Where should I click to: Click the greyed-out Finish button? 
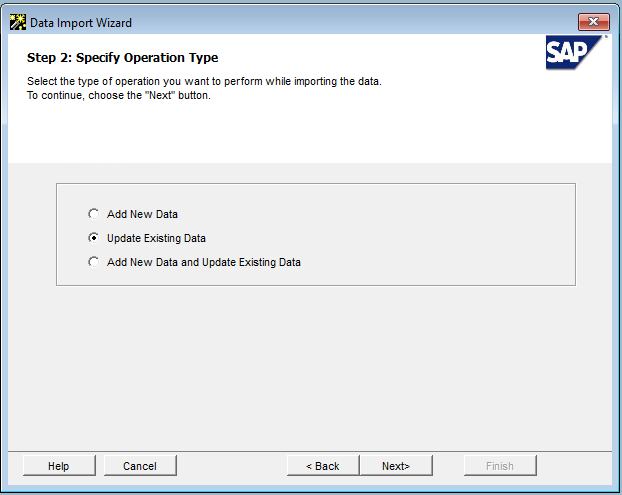pos(500,466)
